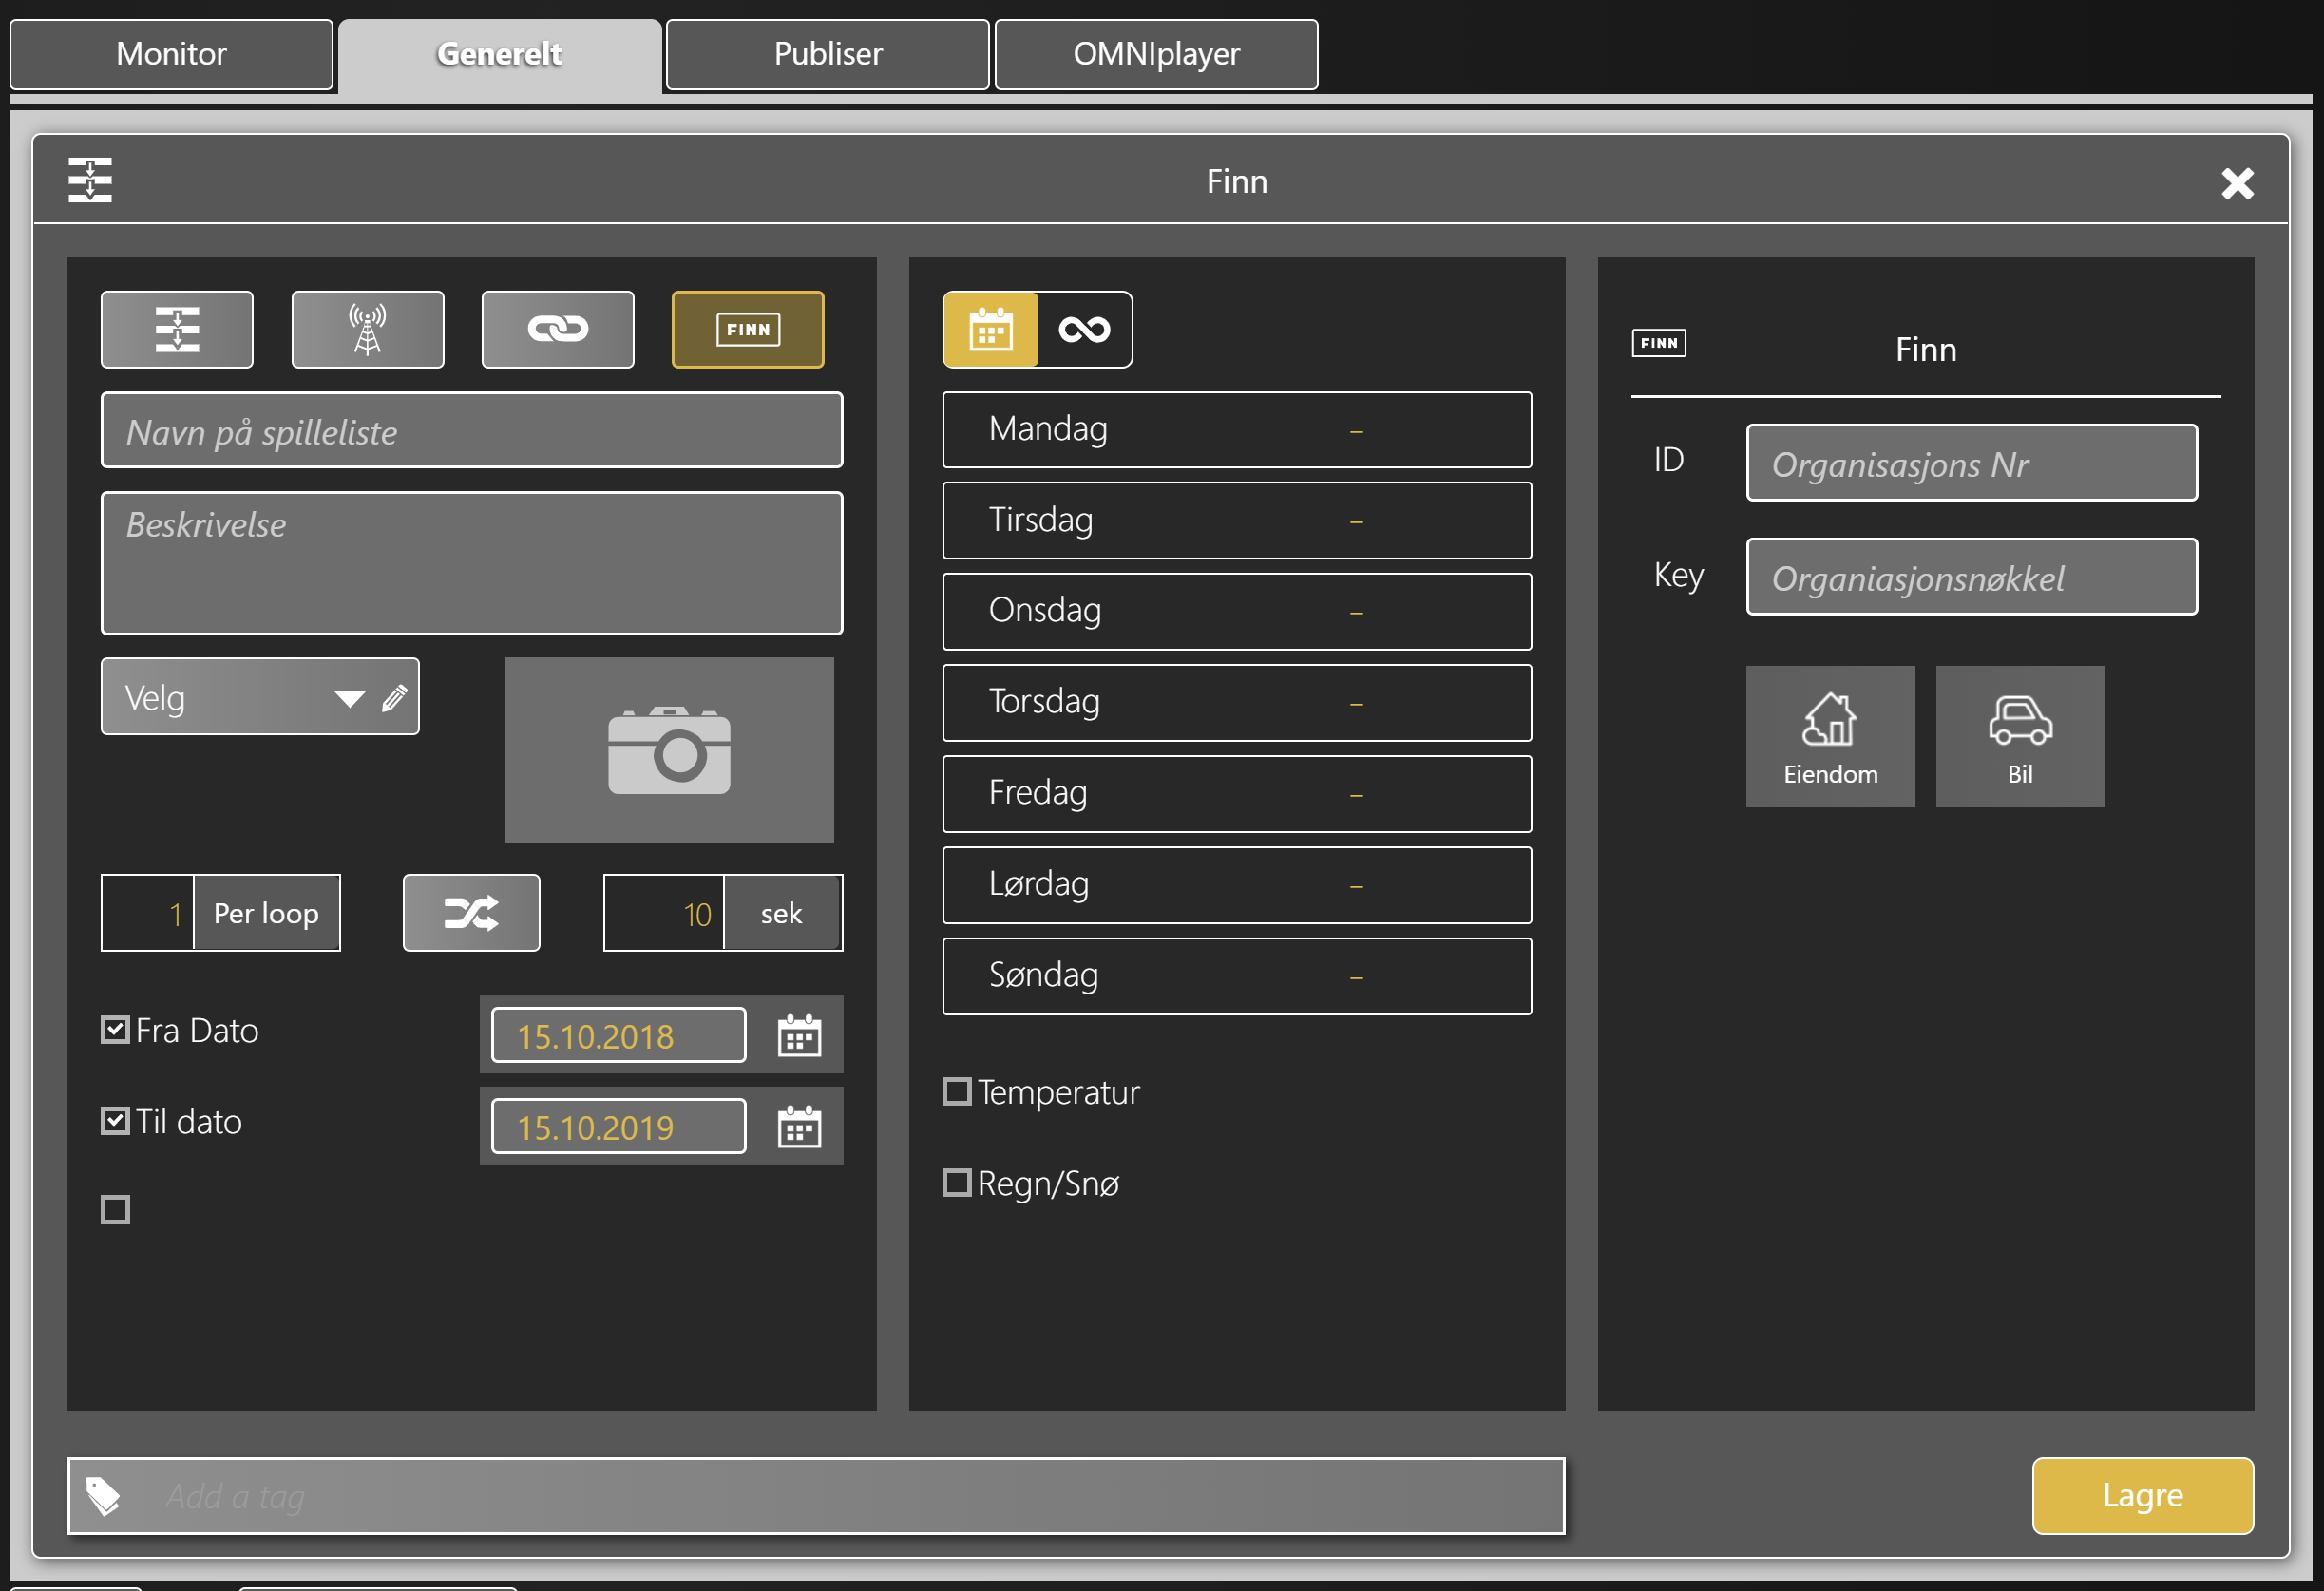This screenshot has height=1591, width=2324.
Task: Click the 15.10.2019 date field
Action: pos(619,1126)
